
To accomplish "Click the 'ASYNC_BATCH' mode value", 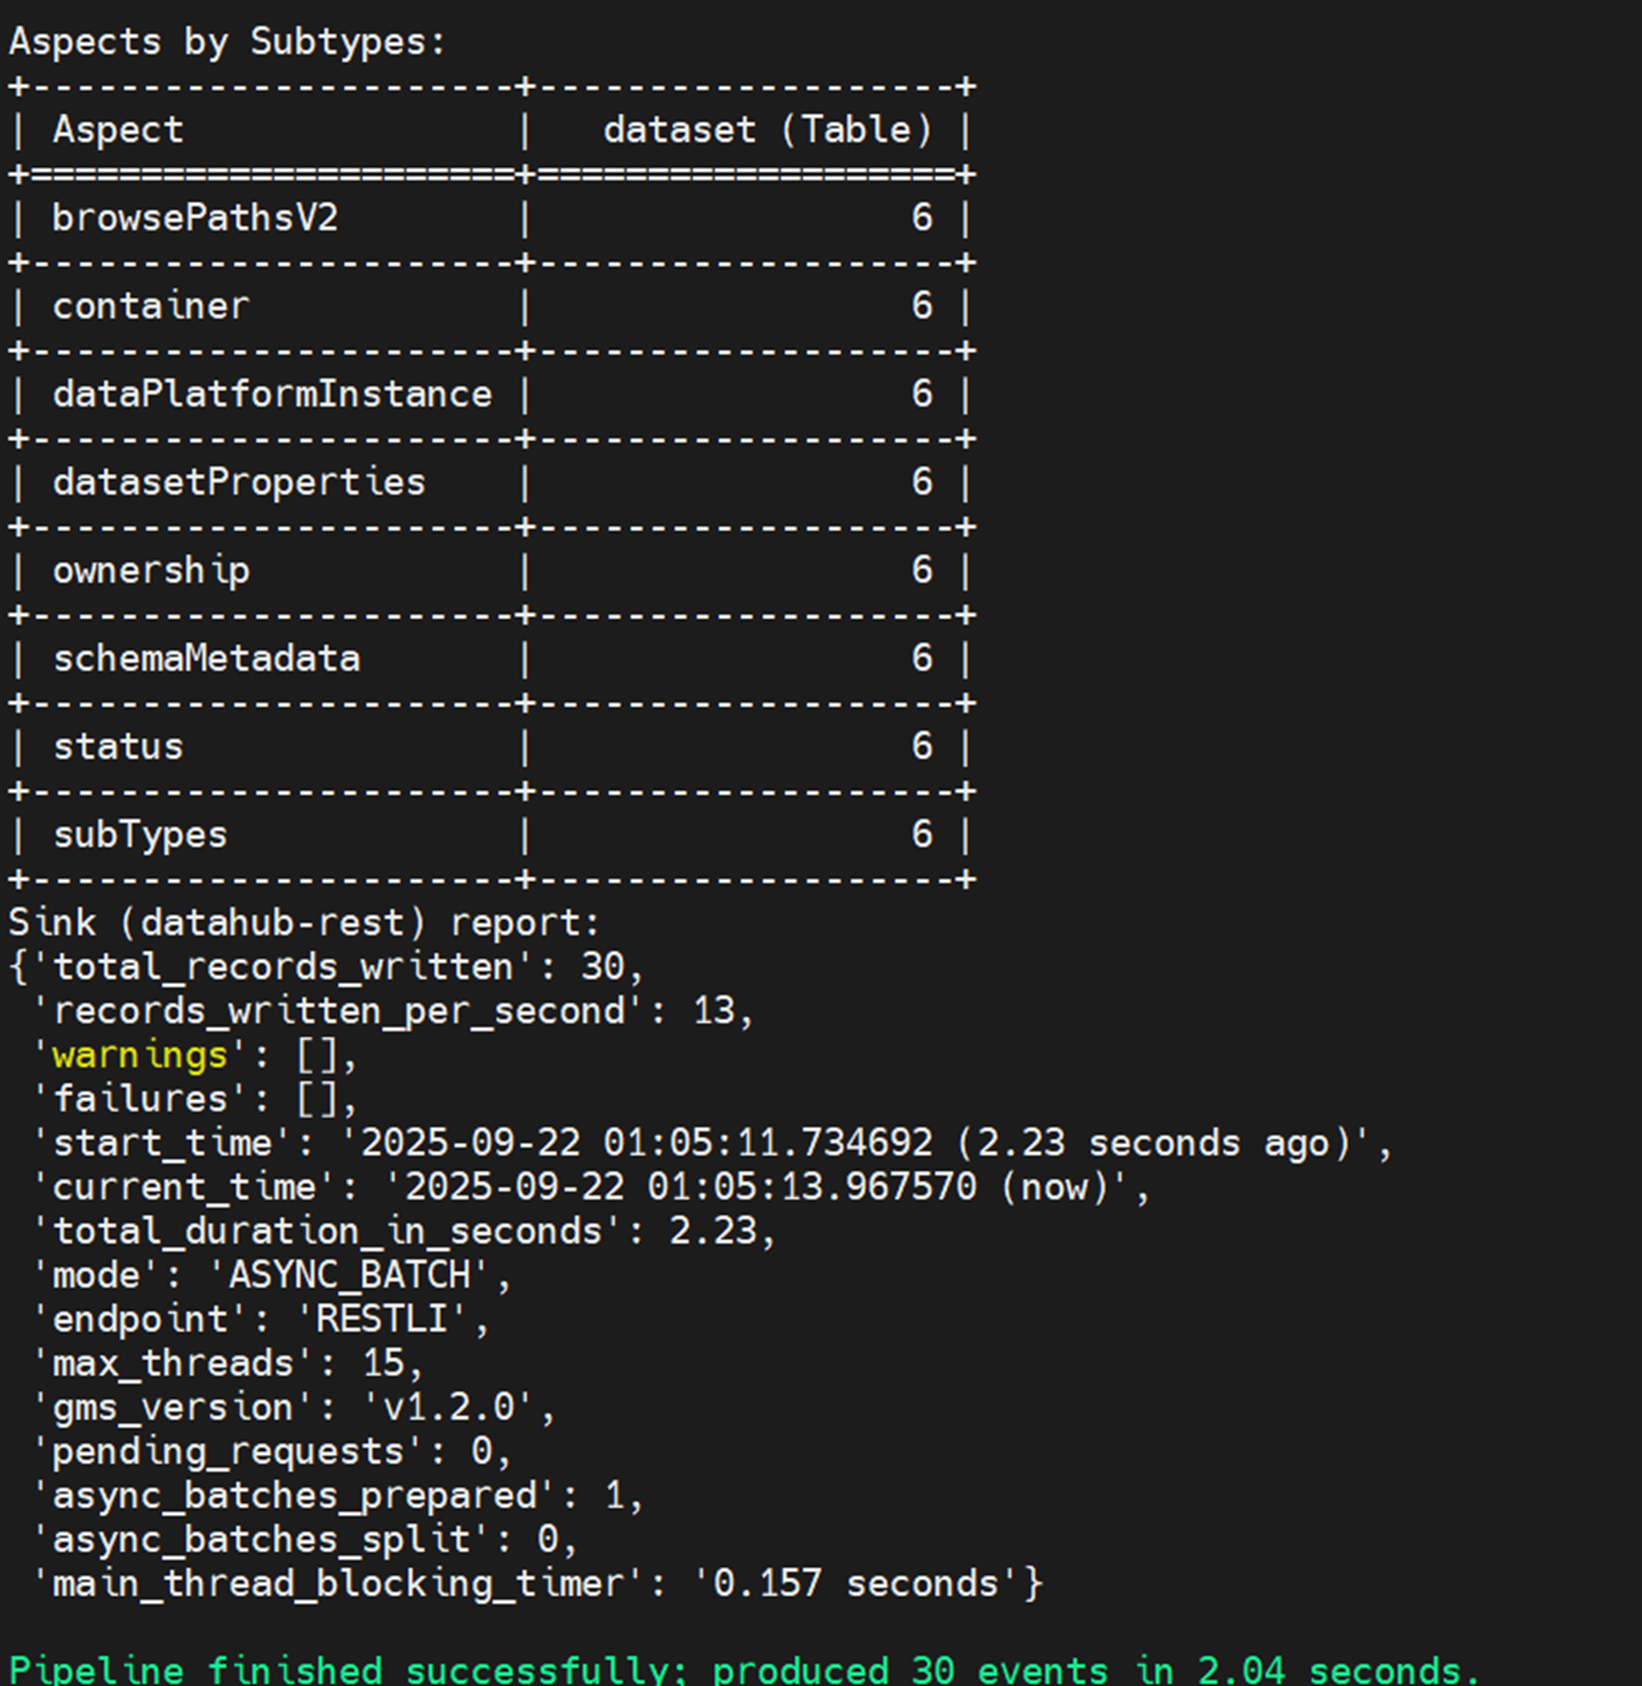I will point(349,1275).
